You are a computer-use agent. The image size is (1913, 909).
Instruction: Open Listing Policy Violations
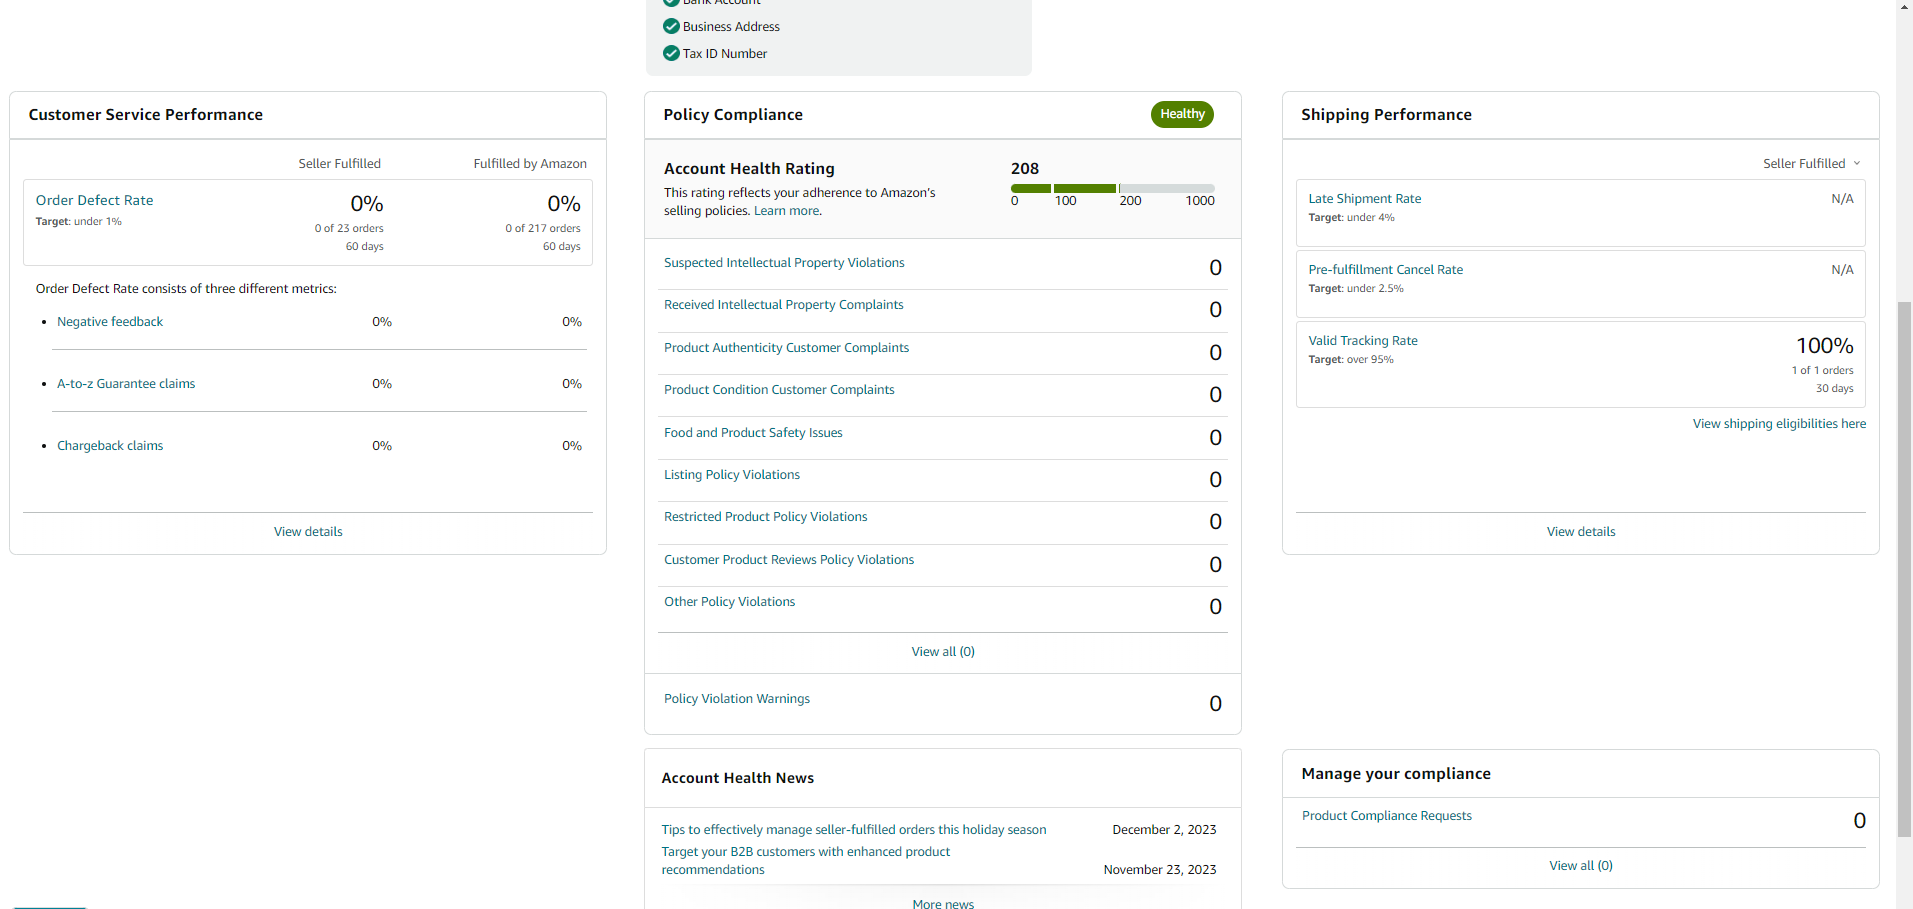(732, 474)
